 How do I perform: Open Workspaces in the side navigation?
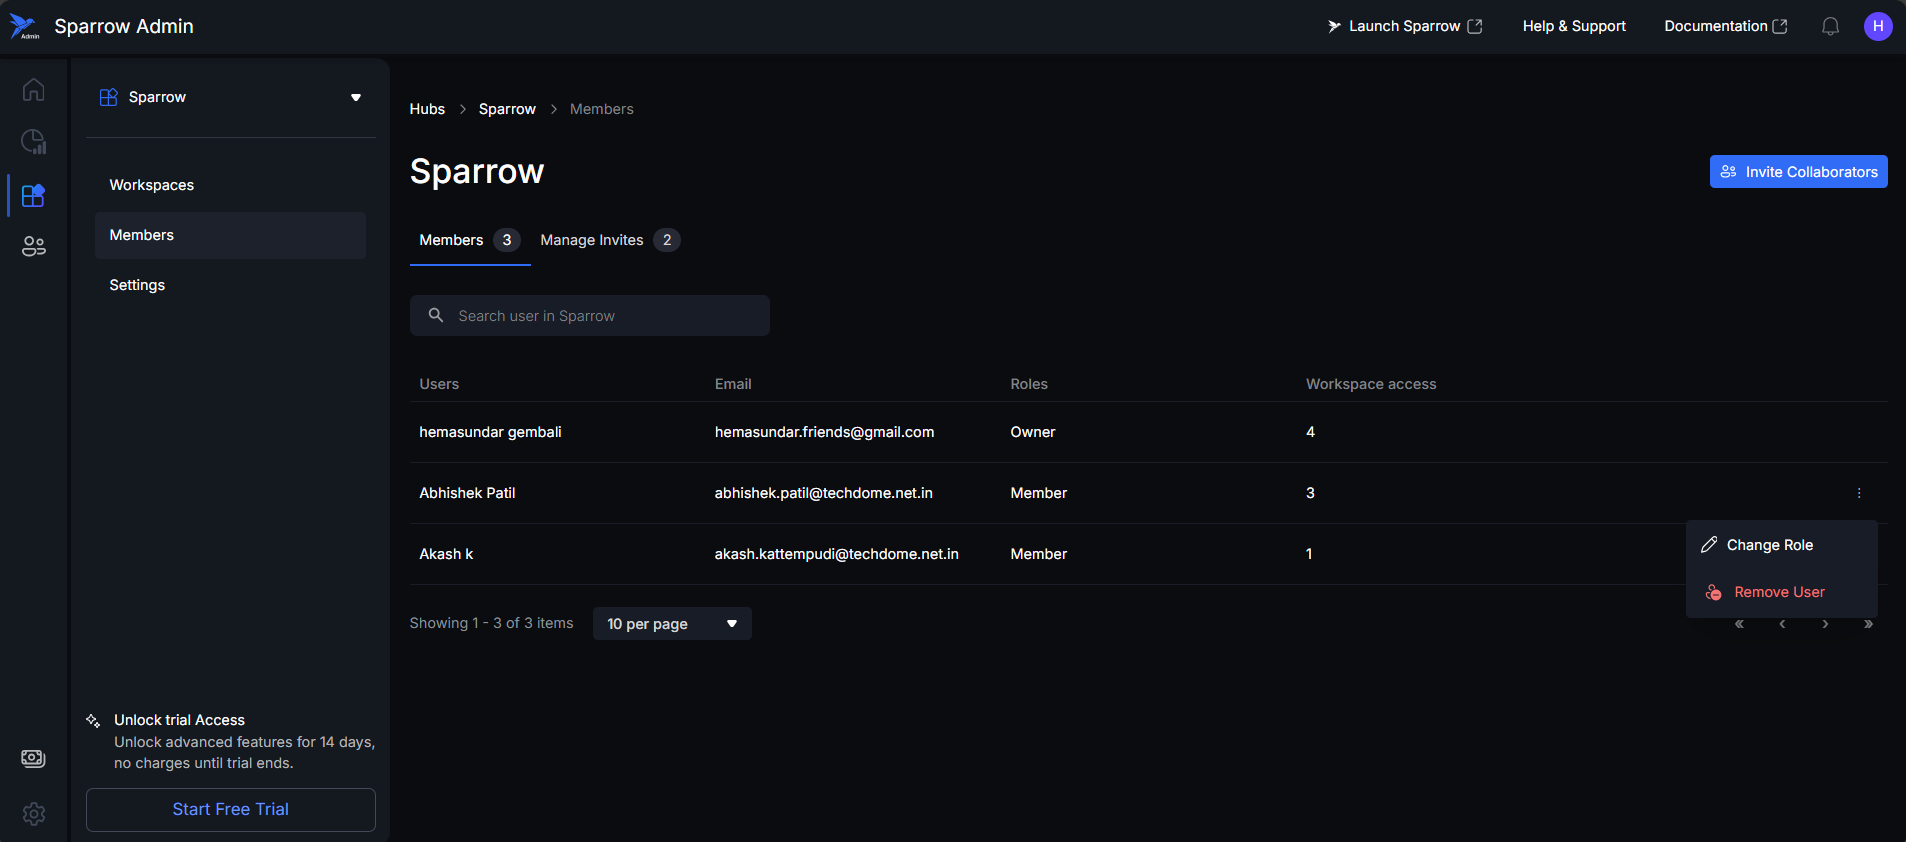[152, 185]
